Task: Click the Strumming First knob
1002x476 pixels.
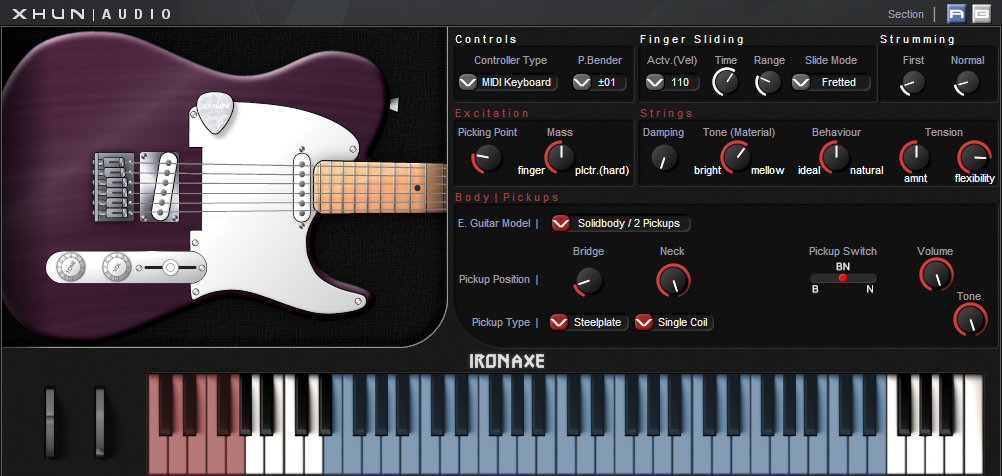Action: pyautogui.click(x=913, y=82)
